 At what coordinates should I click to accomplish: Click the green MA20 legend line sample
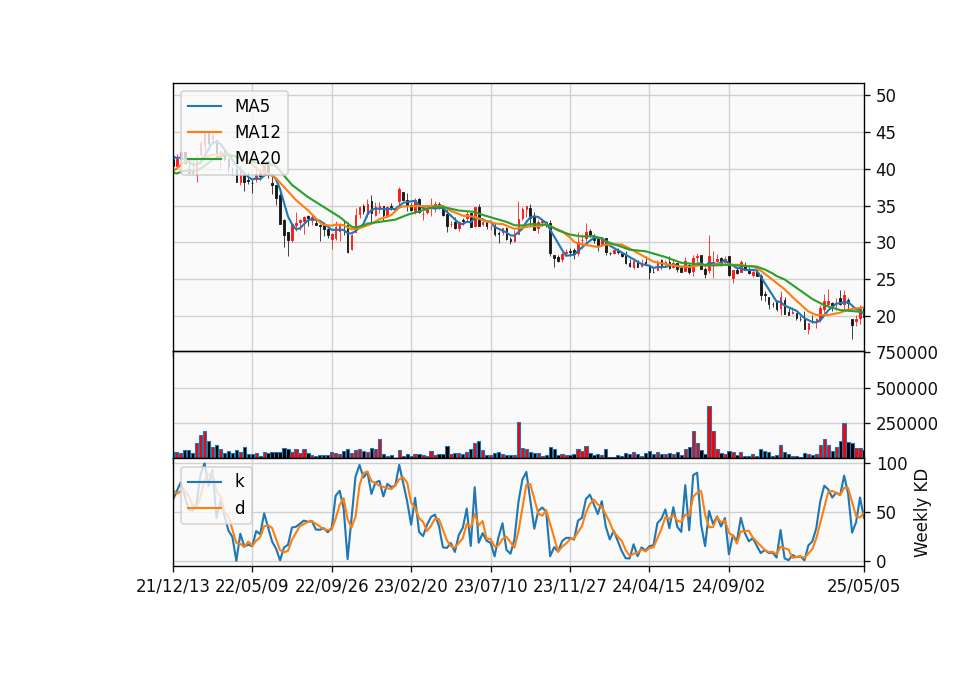tap(204, 158)
